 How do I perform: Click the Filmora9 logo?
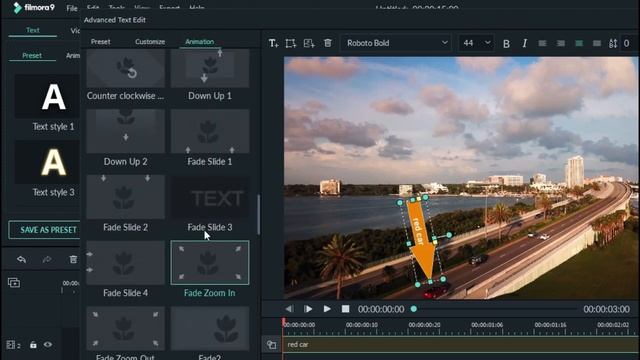click(34, 8)
